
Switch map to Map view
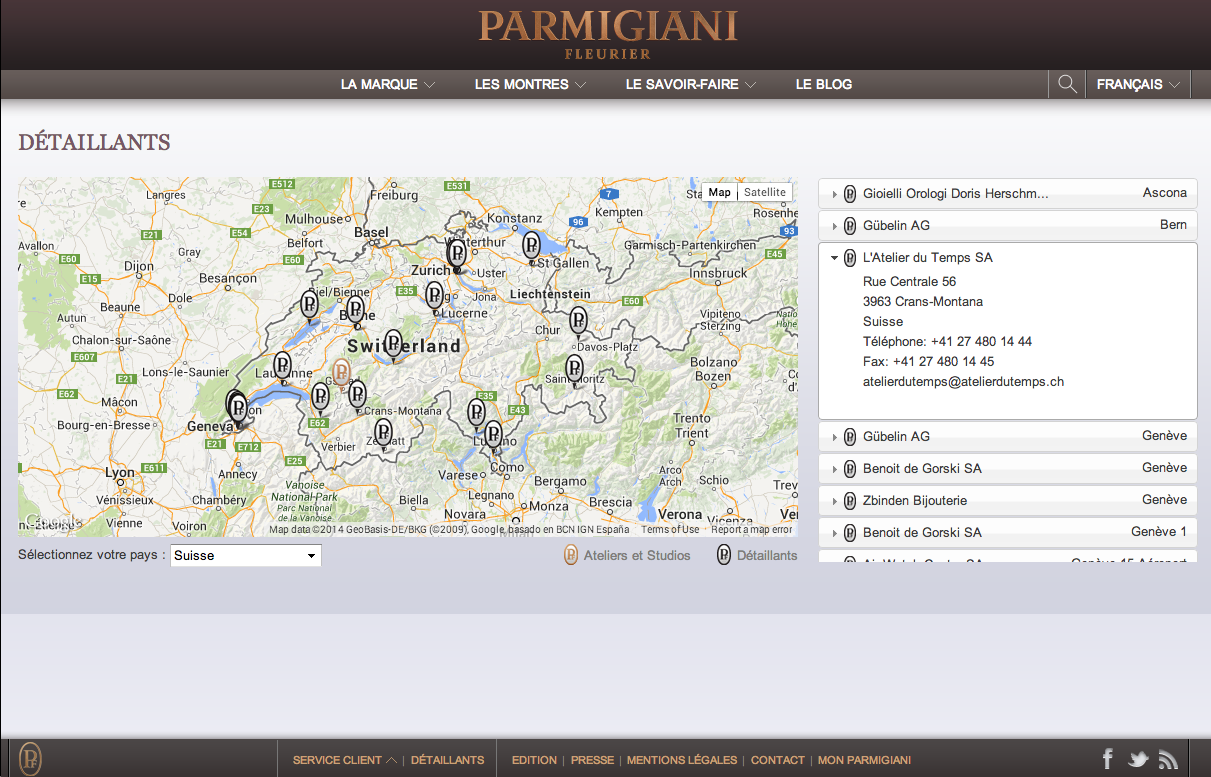(720, 192)
